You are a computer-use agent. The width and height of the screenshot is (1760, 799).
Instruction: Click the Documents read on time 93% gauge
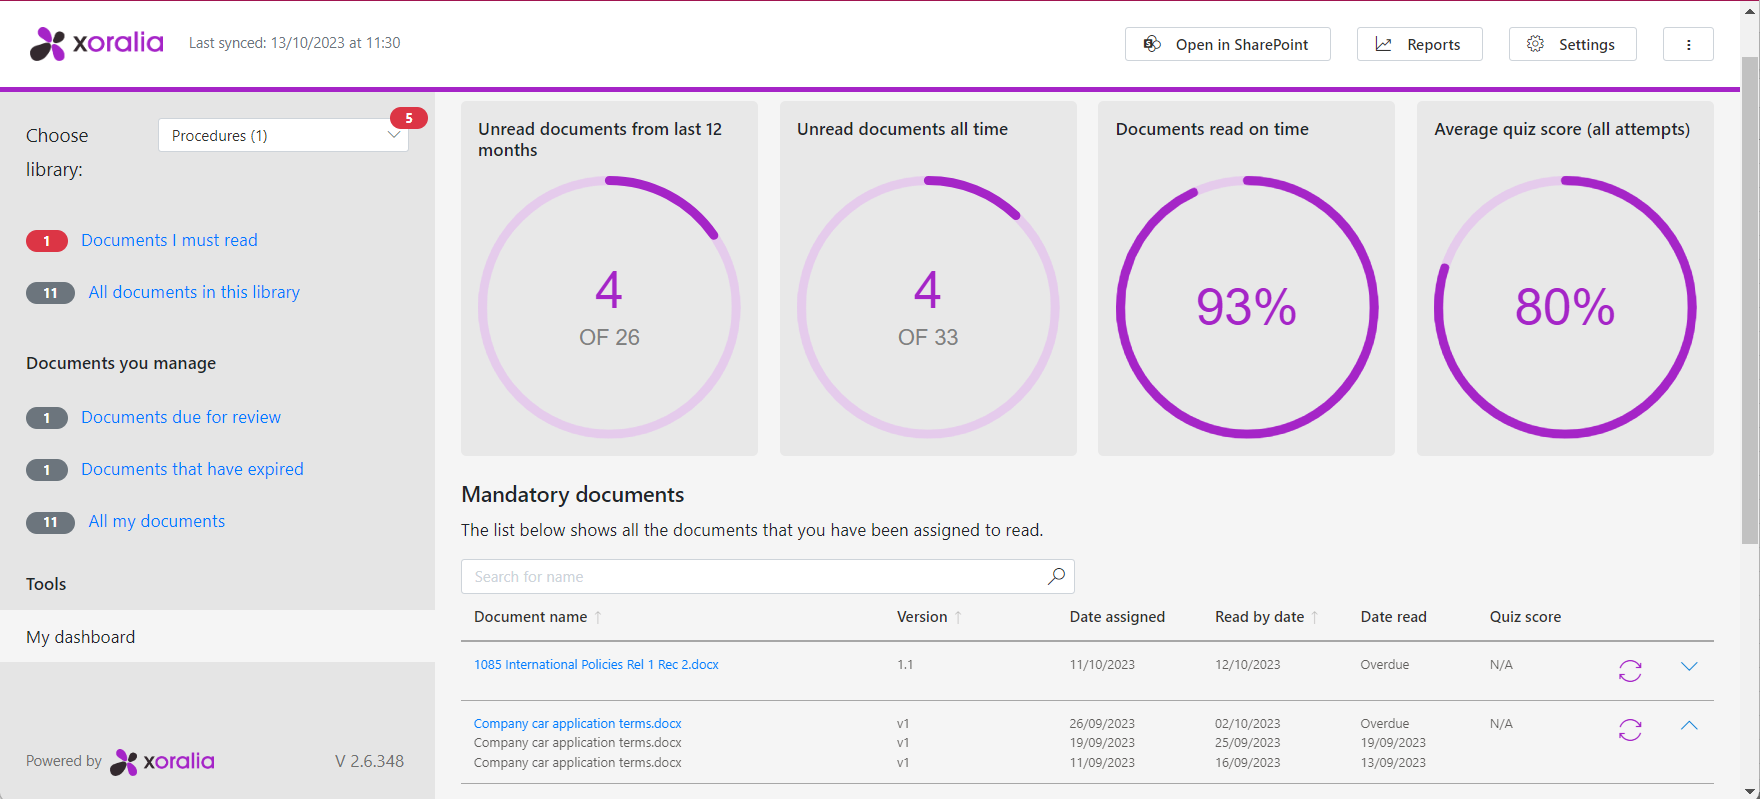pos(1246,307)
